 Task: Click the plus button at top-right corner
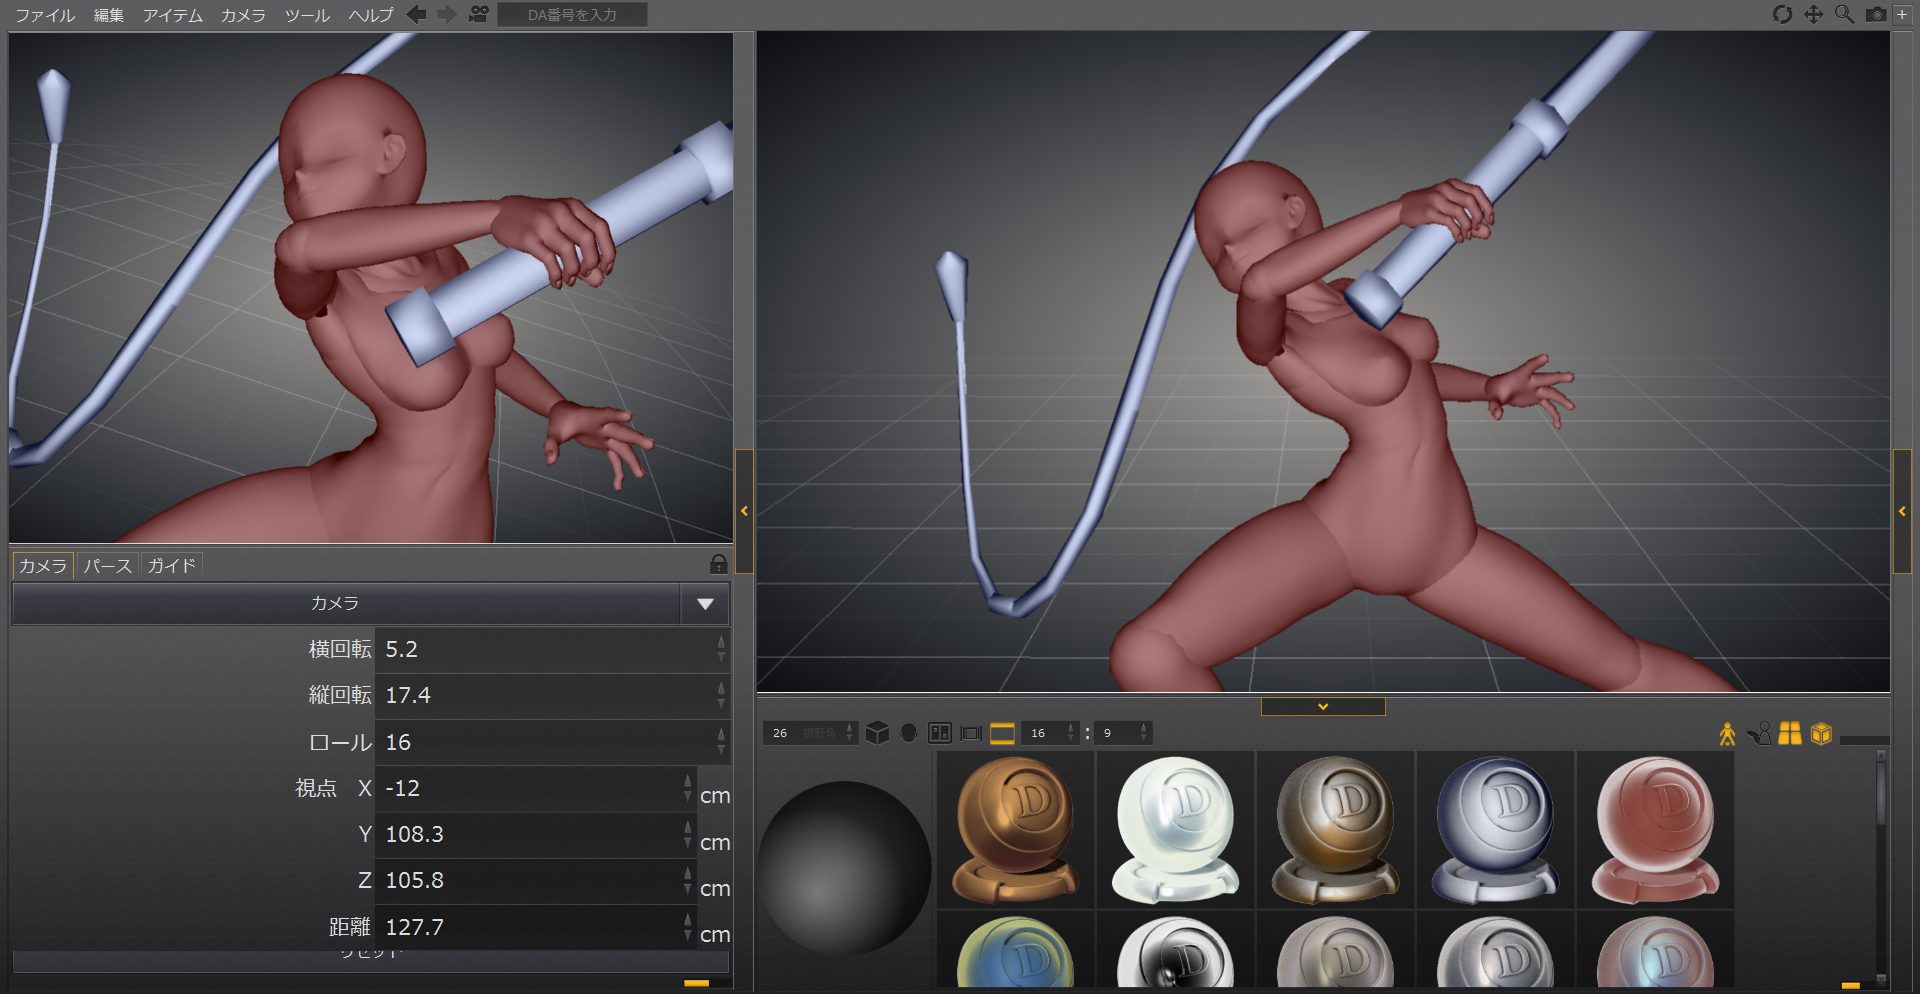click(1903, 14)
